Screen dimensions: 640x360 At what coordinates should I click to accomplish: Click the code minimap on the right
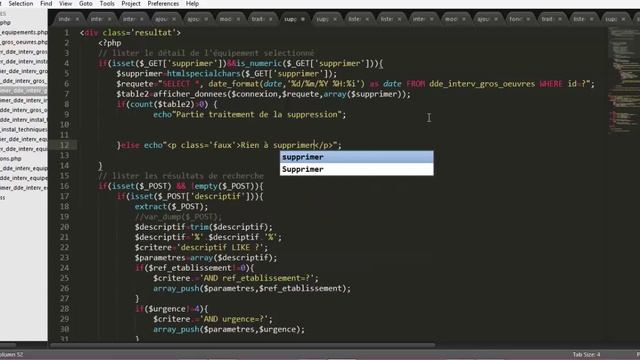pyautogui.click(x=623, y=82)
